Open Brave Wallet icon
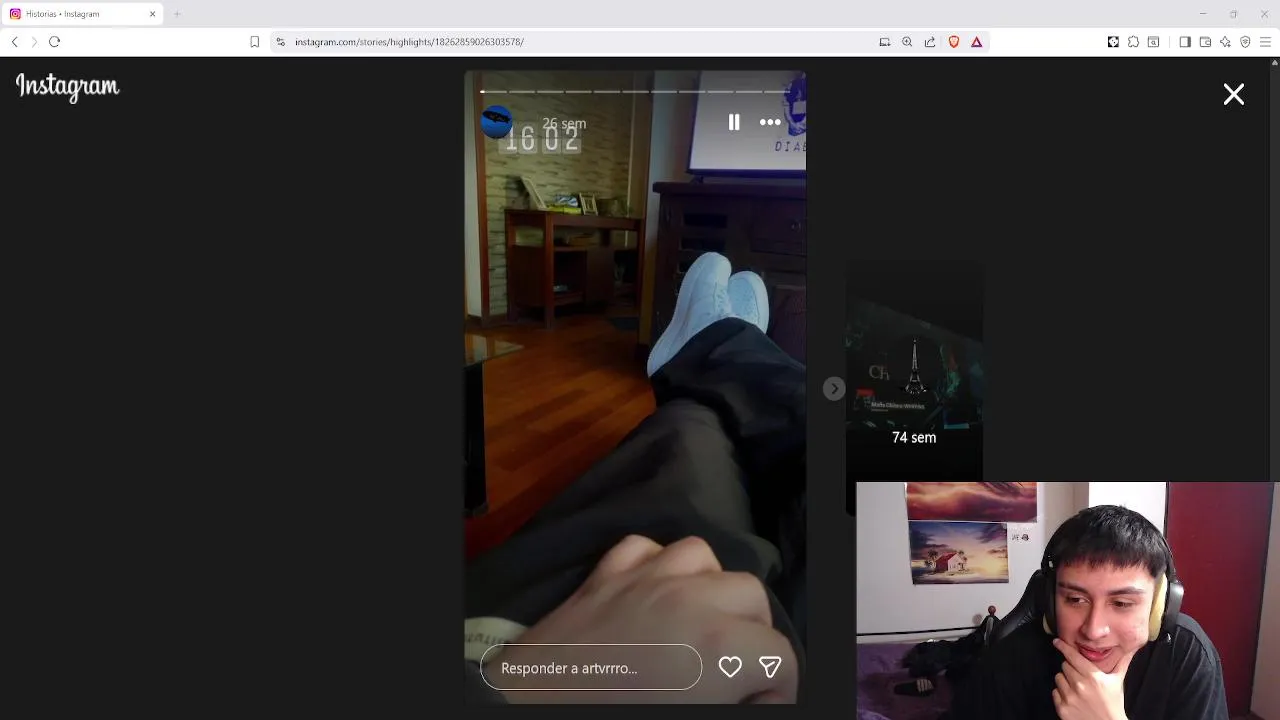The height and width of the screenshot is (720, 1280). (x=1205, y=42)
